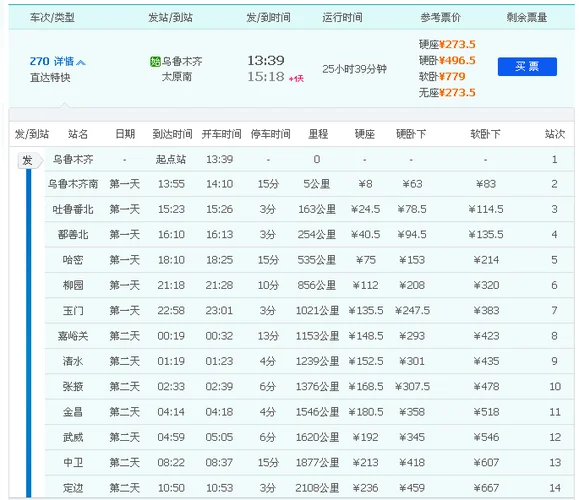Click the 04:18 departure time for 金昌
Viewport: 579px width, 500px height.
click(219, 412)
